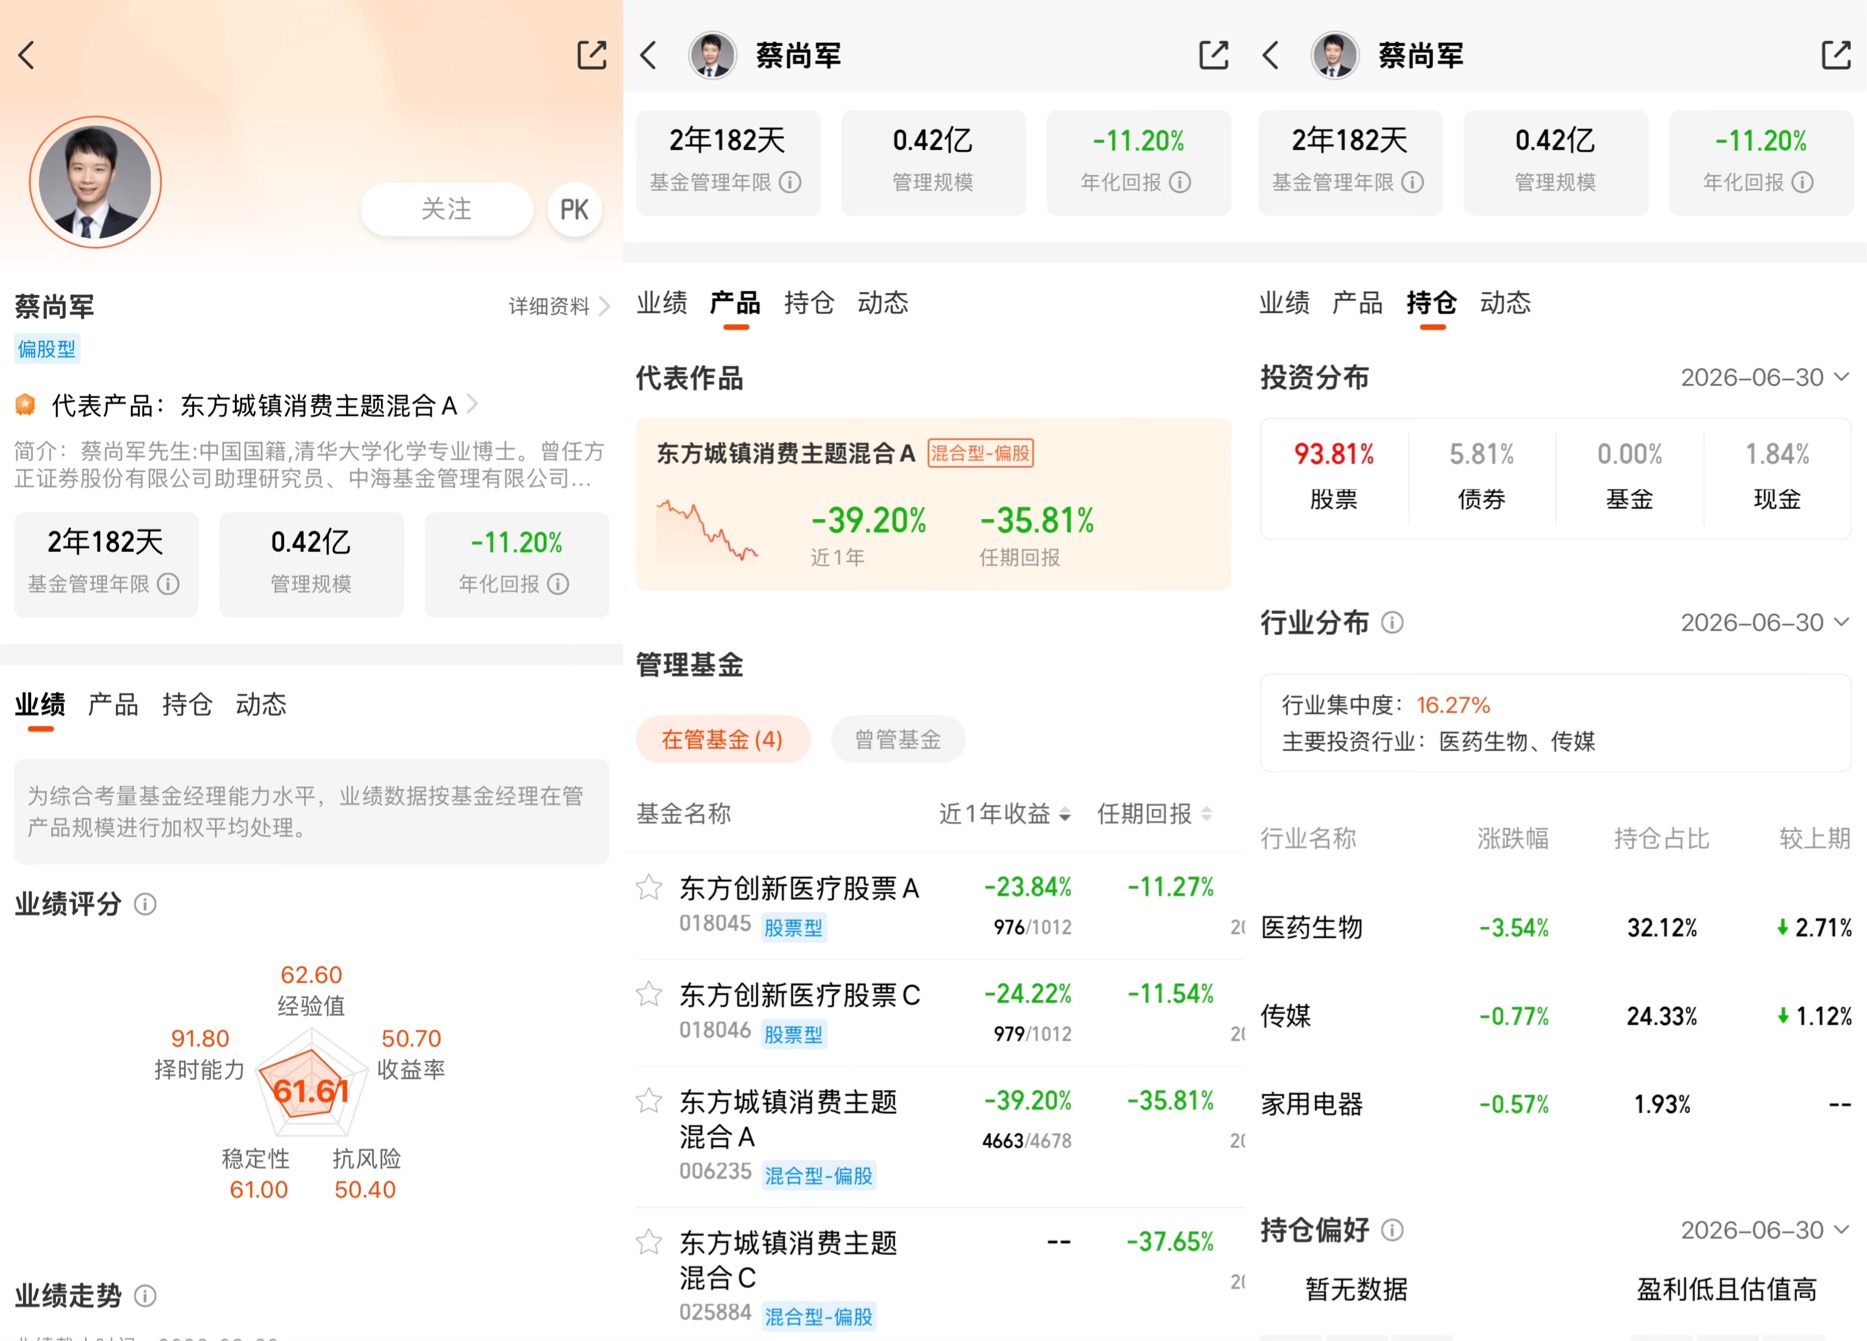Tap the share icon in the middle panel header
The image size is (1867, 1341).
point(1213,55)
